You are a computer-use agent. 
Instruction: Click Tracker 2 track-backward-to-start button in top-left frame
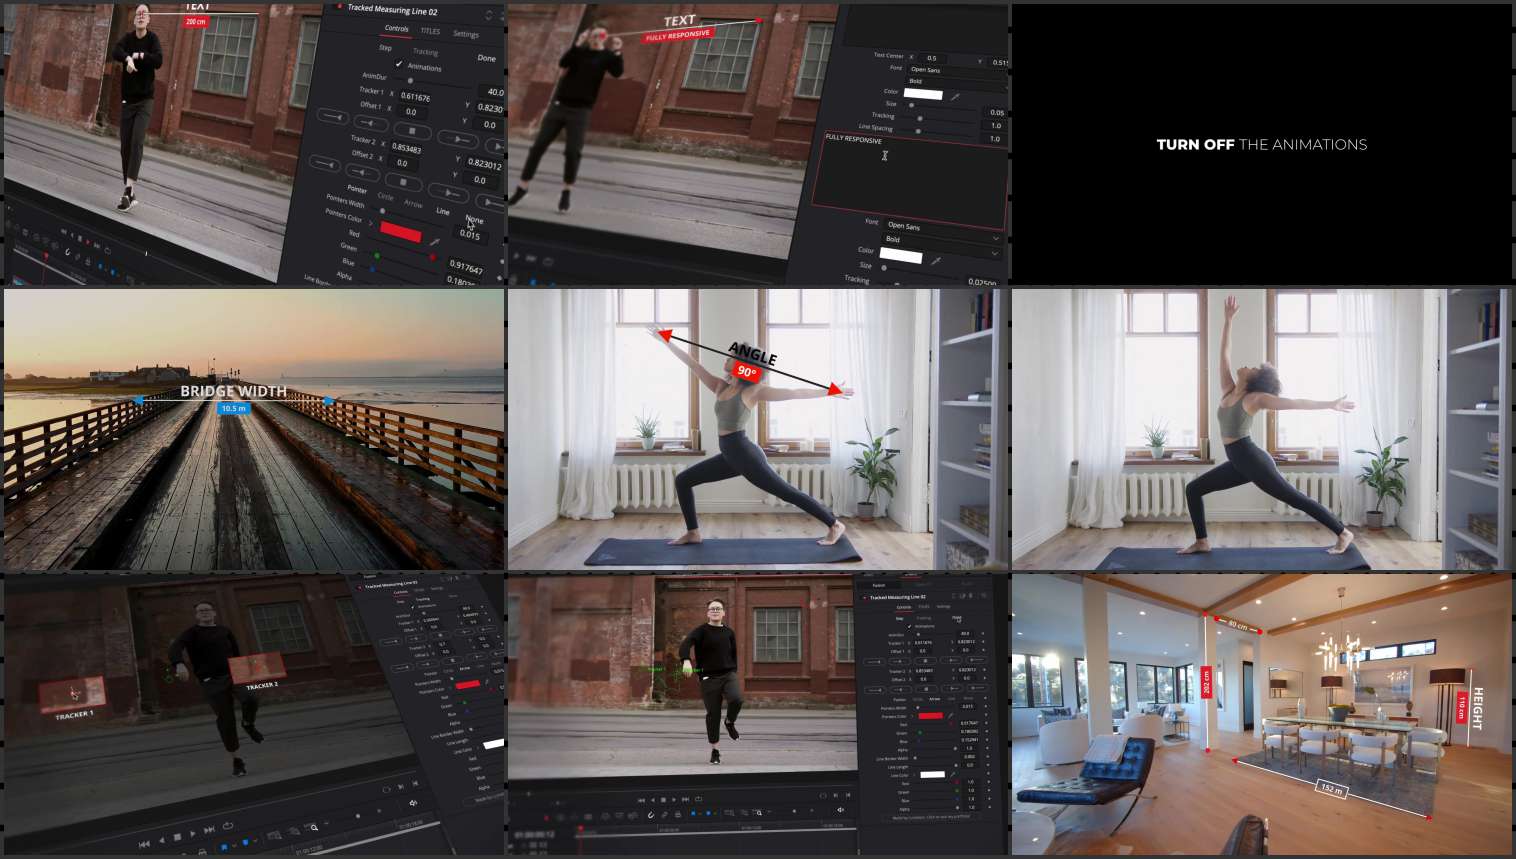tap(323, 162)
